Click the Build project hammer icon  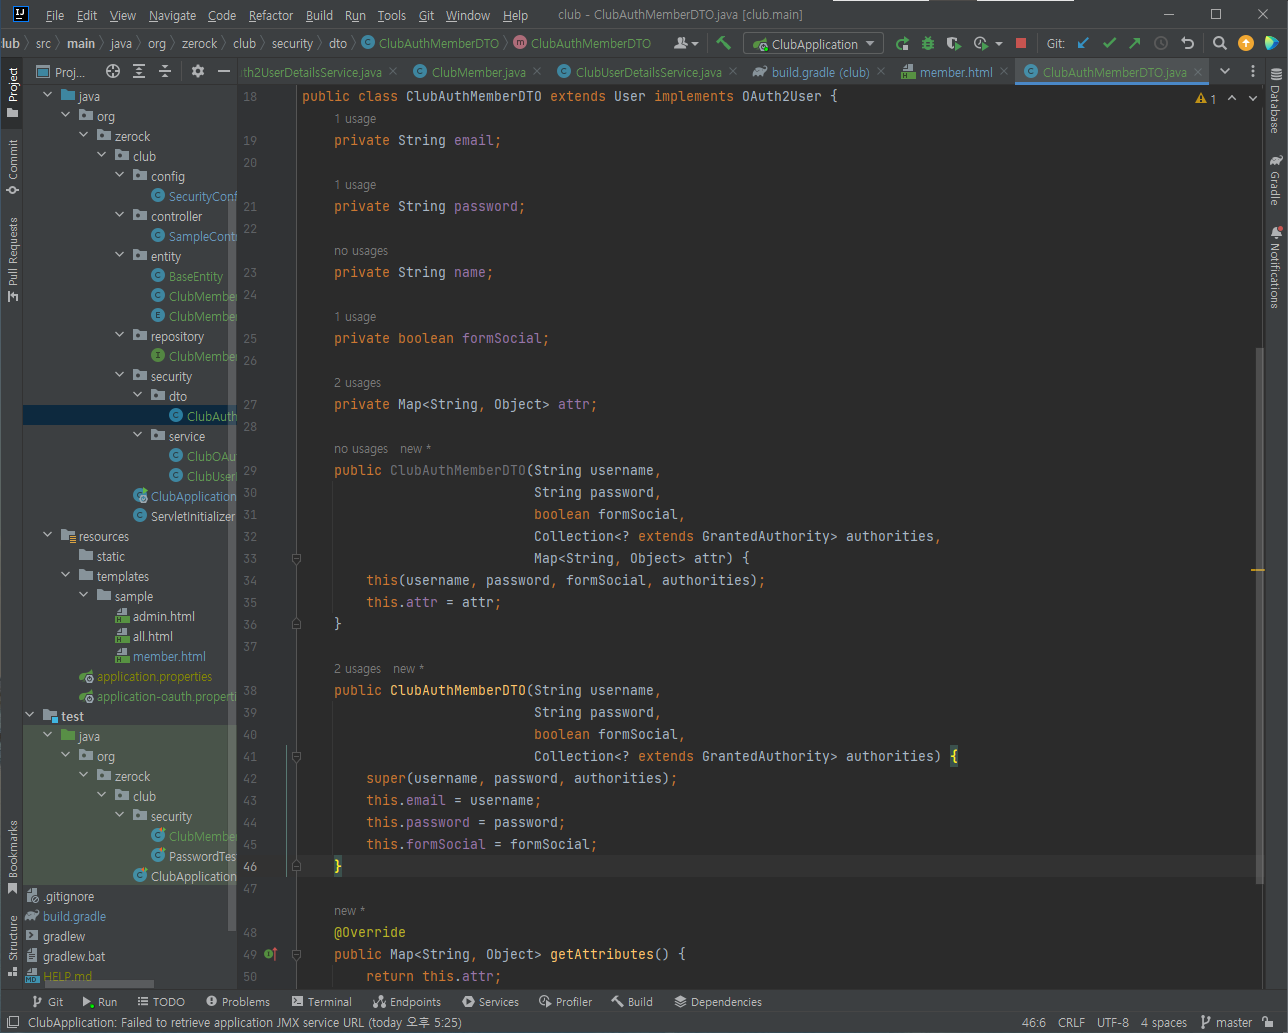click(x=723, y=43)
